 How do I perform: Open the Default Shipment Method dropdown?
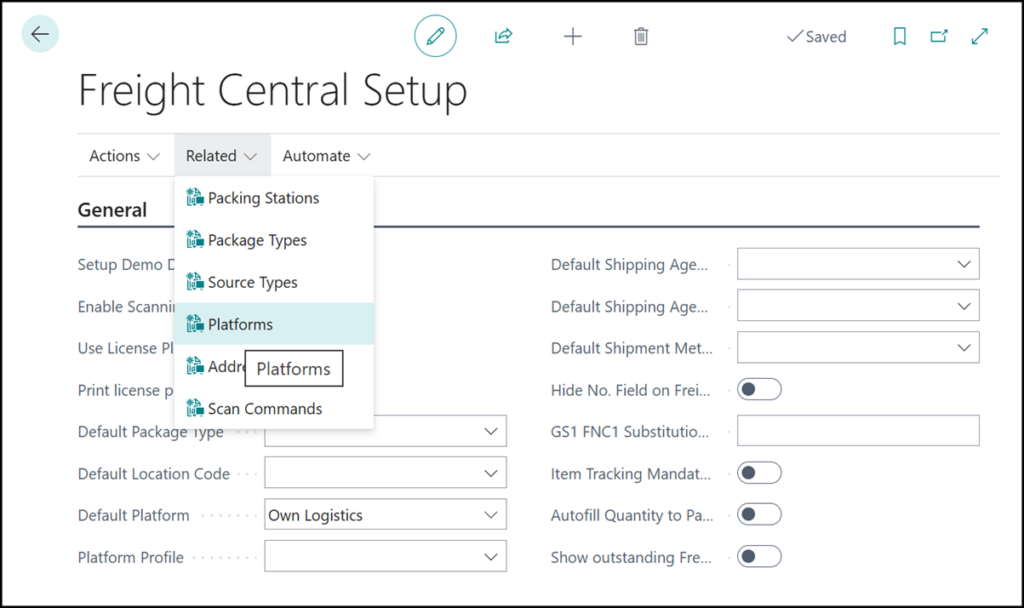(x=963, y=348)
